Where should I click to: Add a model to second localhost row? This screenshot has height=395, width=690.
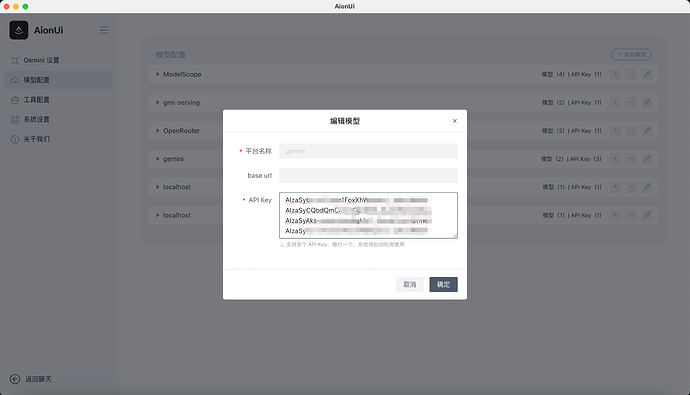[x=615, y=215]
